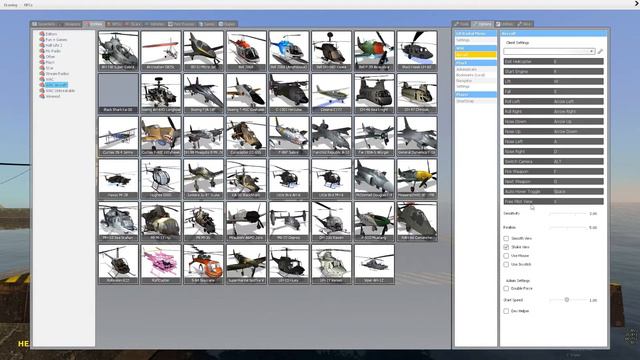Viewport: 640px width, 360px height.
Task: Open the preset editor pencil icon
Action: click(x=600, y=51)
